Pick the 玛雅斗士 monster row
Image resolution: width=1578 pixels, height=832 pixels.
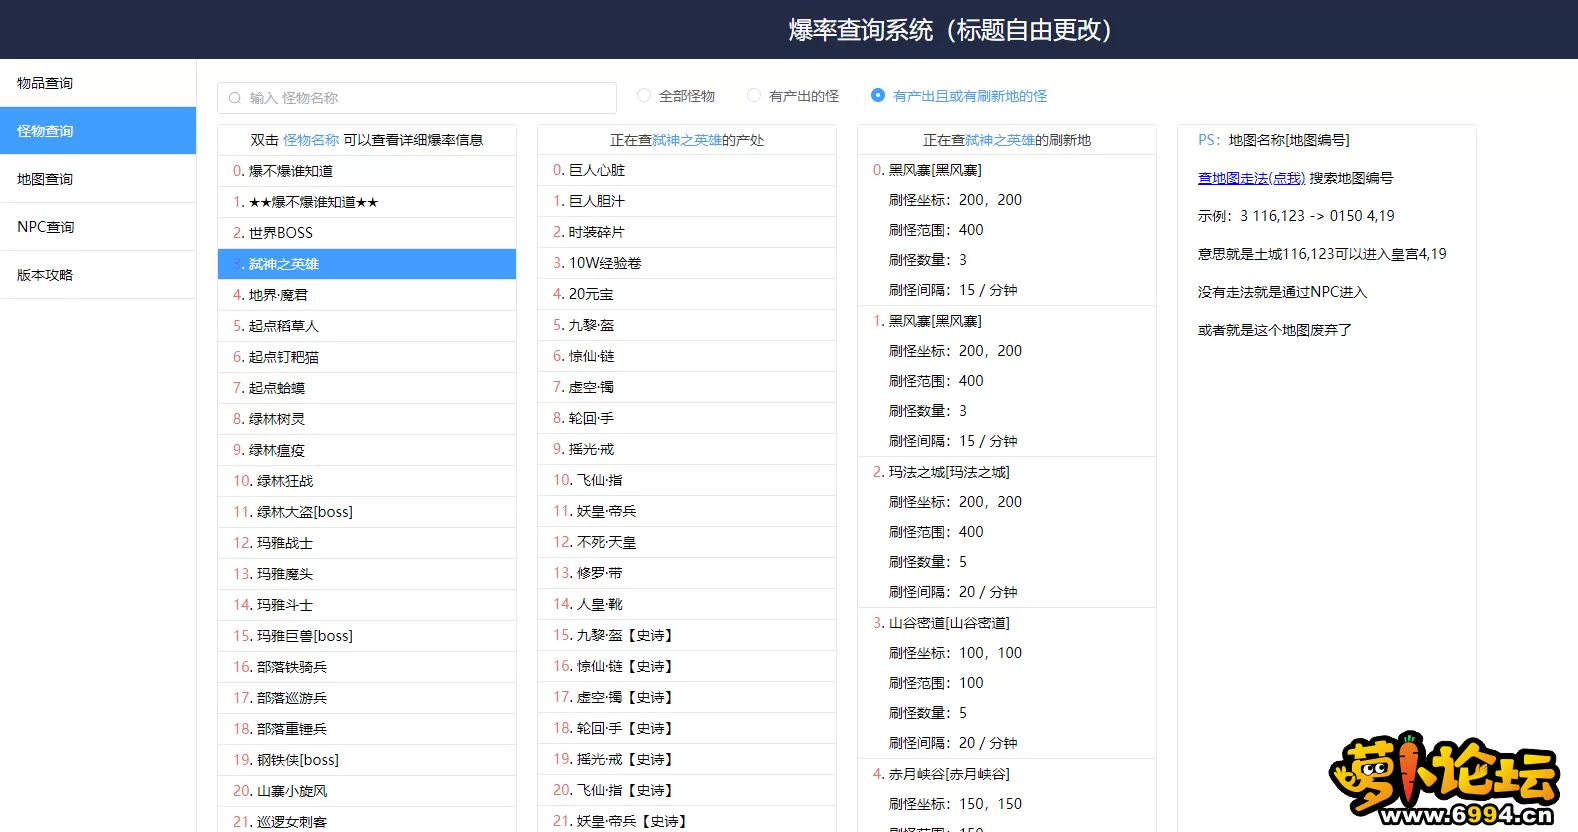(x=367, y=605)
